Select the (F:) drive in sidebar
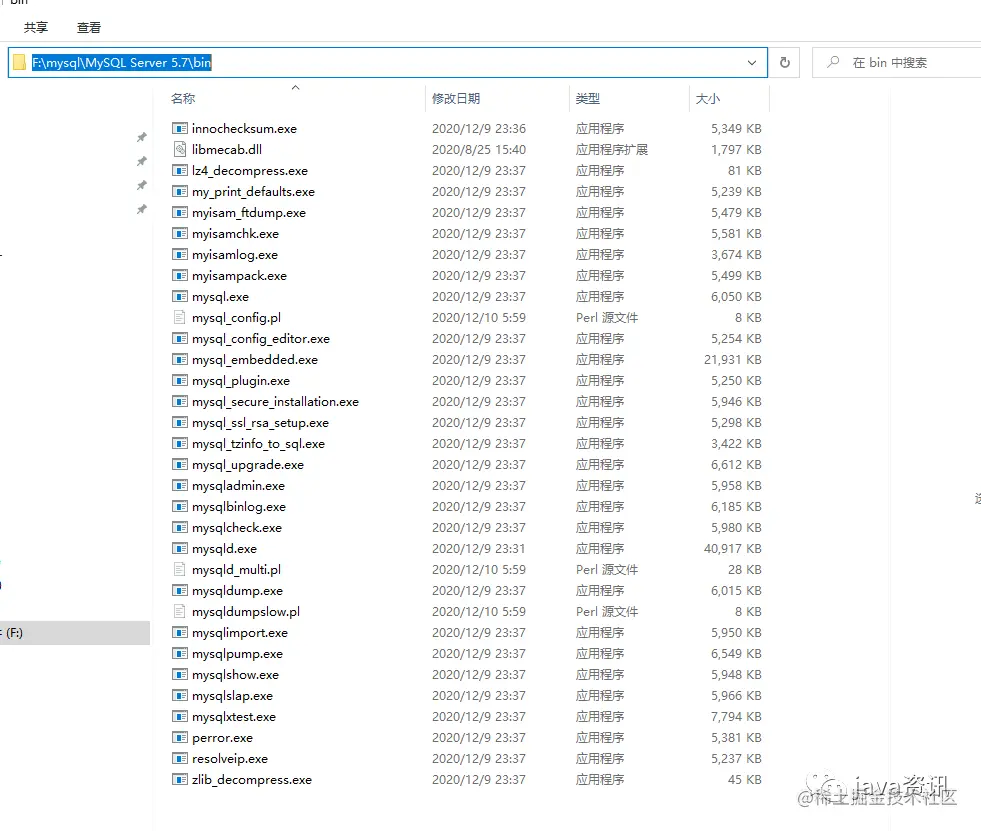 [74, 633]
